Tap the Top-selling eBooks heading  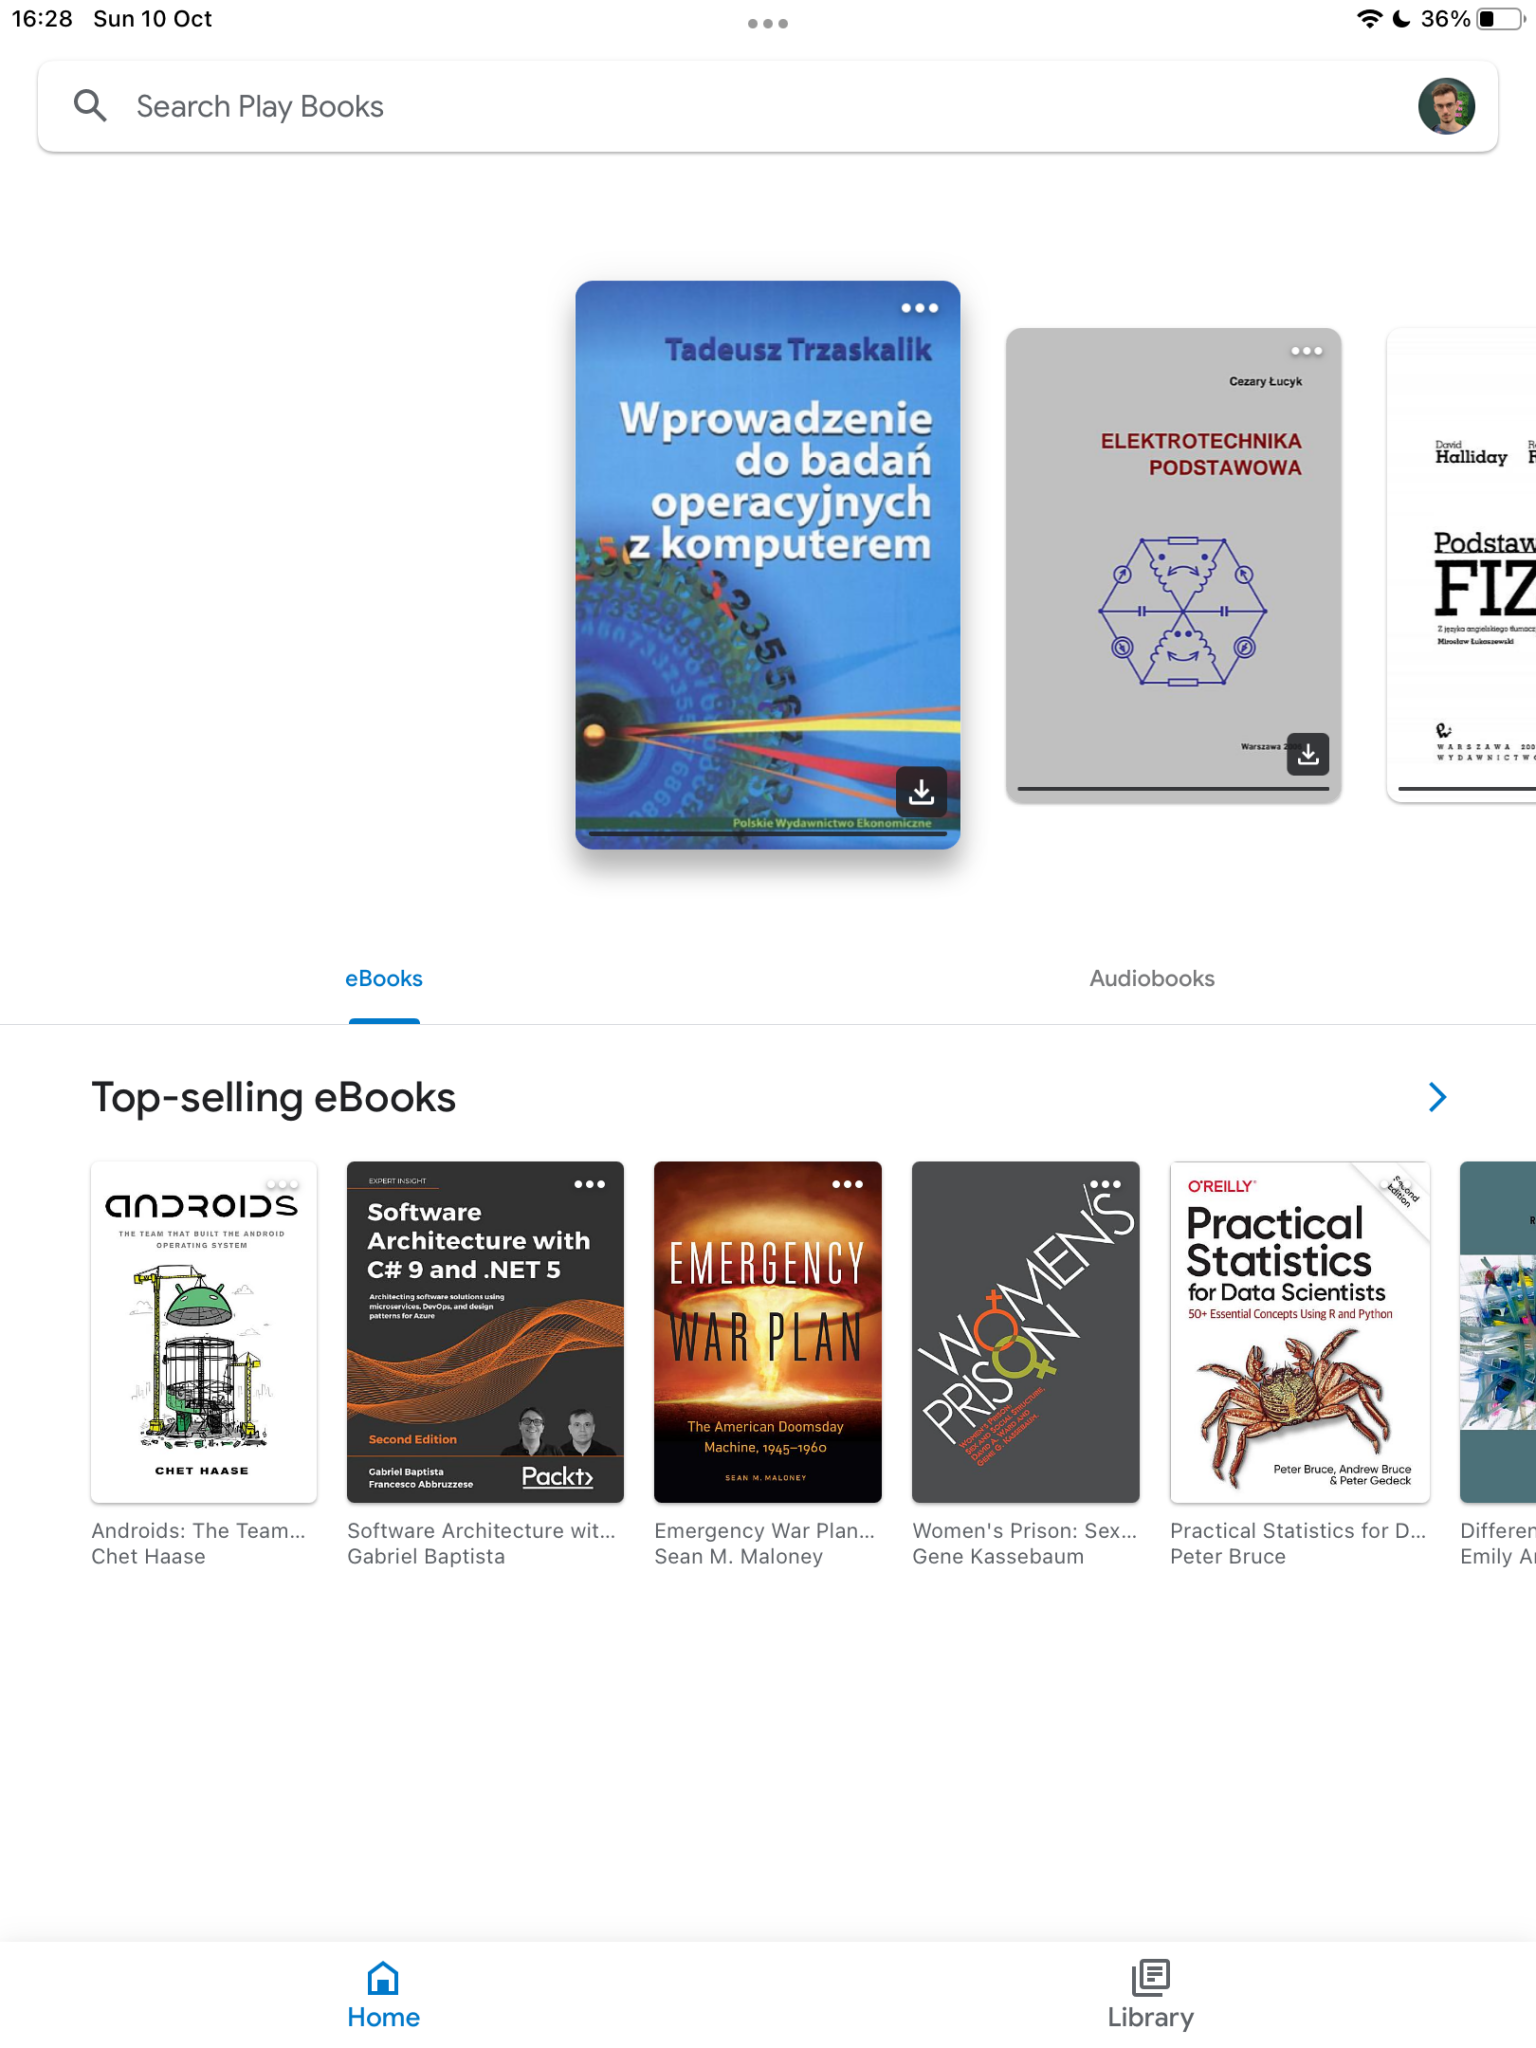pos(273,1097)
